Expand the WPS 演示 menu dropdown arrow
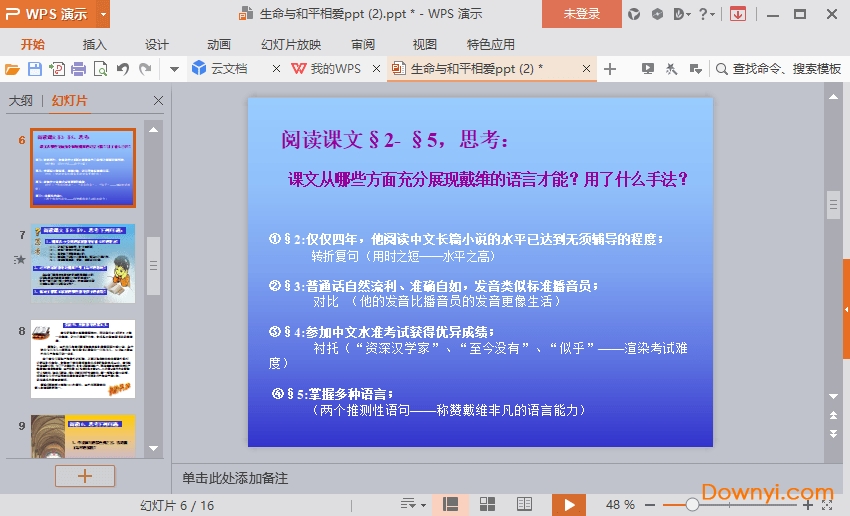 tap(103, 14)
